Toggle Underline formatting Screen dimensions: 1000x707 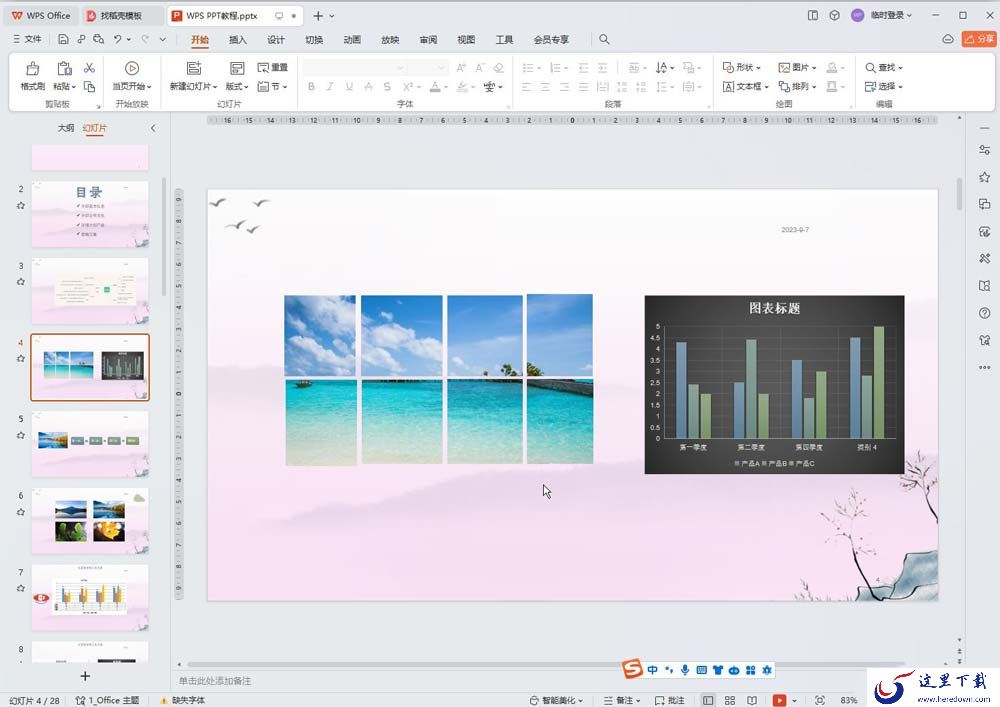pos(349,87)
